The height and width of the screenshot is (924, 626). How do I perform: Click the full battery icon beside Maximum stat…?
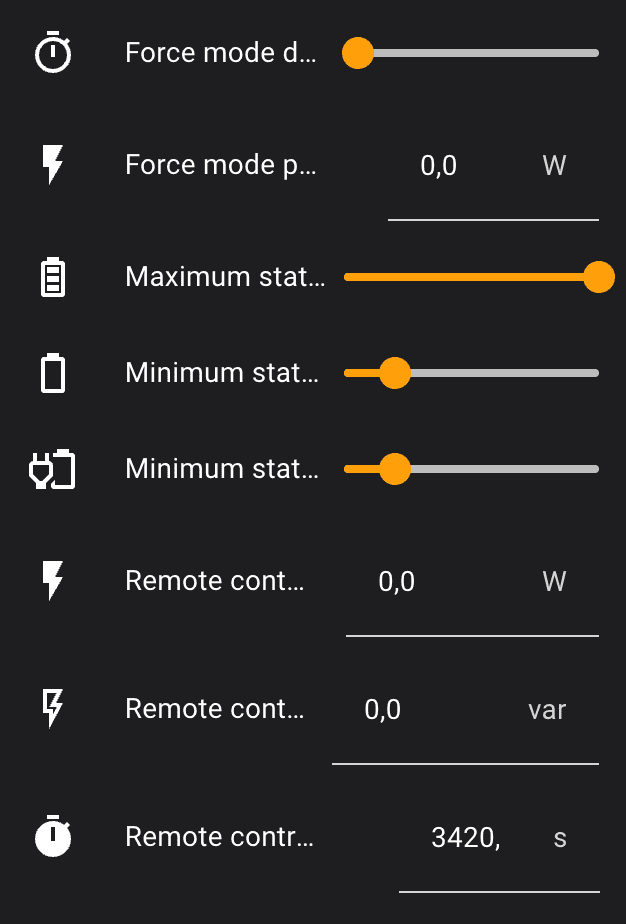pyautogui.click(x=53, y=277)
